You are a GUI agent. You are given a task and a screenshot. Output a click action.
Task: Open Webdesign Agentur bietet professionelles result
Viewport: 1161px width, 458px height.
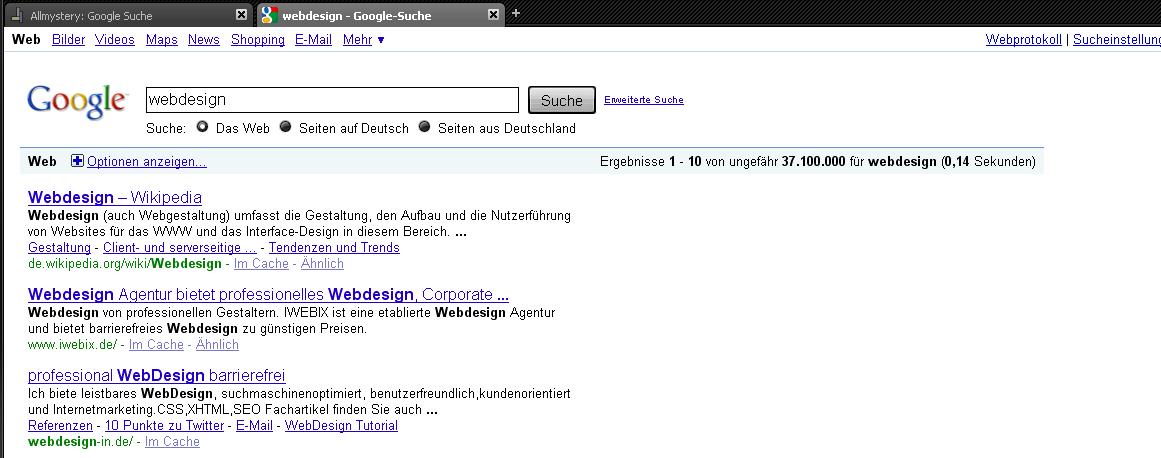268,294
